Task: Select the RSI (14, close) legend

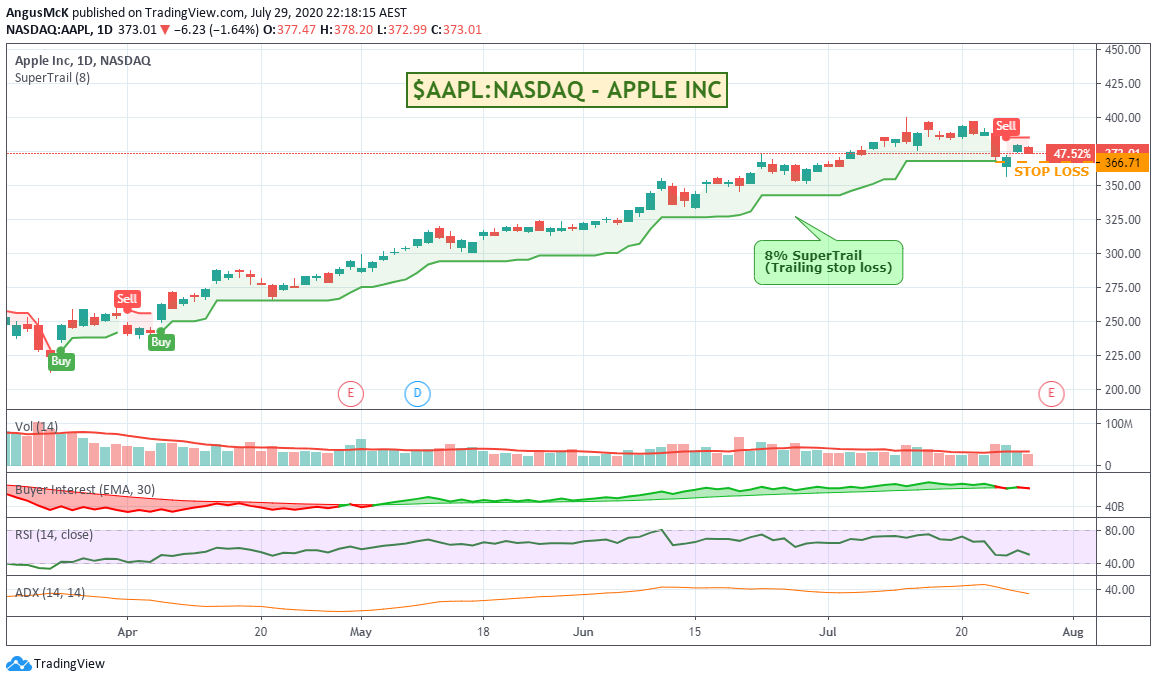Action: [54, 534]
